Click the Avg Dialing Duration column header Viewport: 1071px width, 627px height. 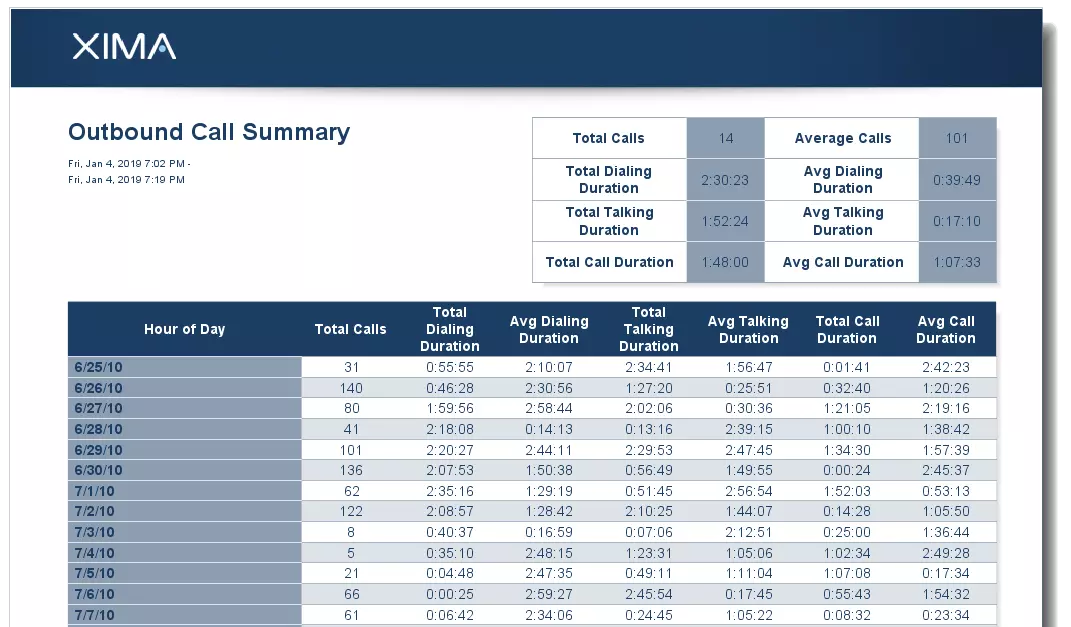click(x=549, y=329)
